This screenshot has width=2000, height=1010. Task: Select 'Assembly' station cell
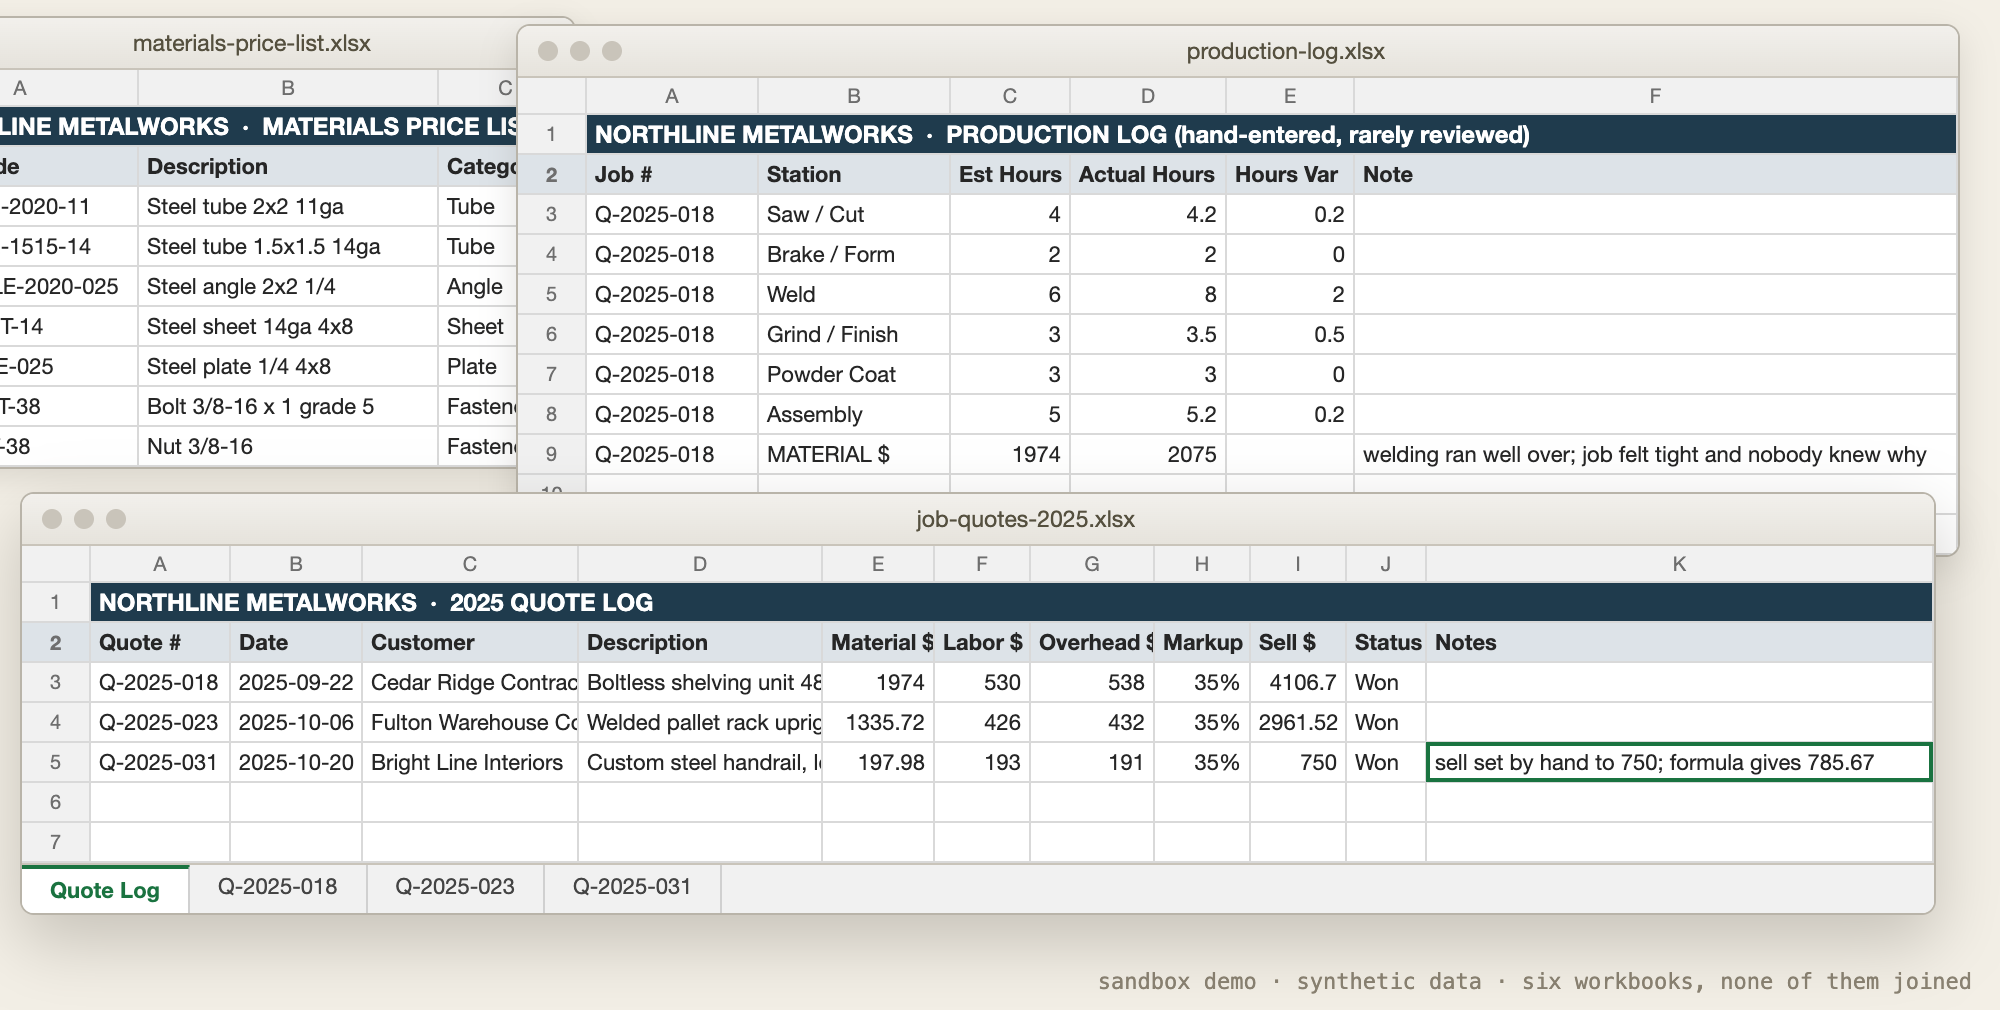854,414
